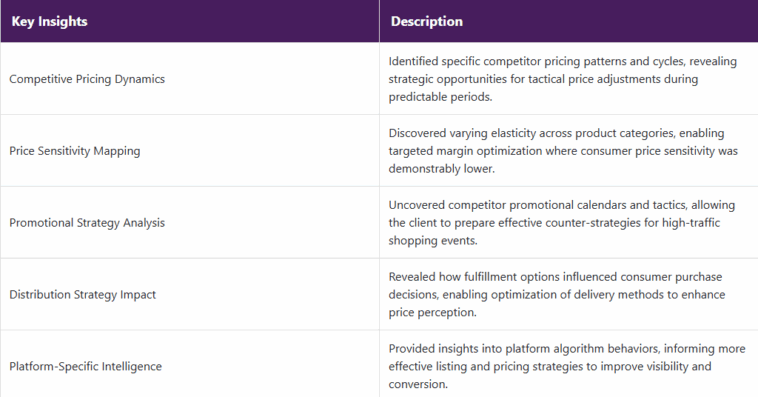Image resolution: width=758 pixels, height=397 pixels.
Task: Click the phrase 'predictable periods.'
Action: coord(440,97)
